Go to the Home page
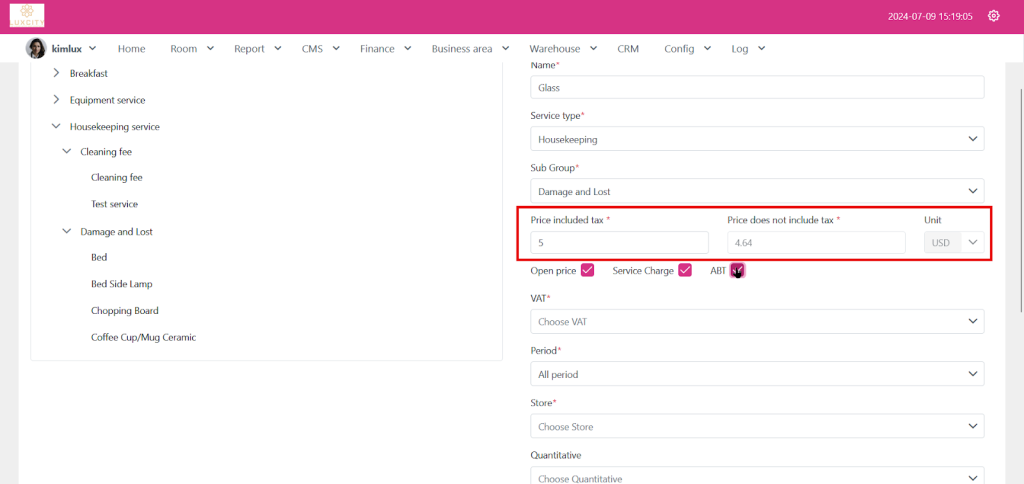This screenshot has height=484, width=1024. 131,49
